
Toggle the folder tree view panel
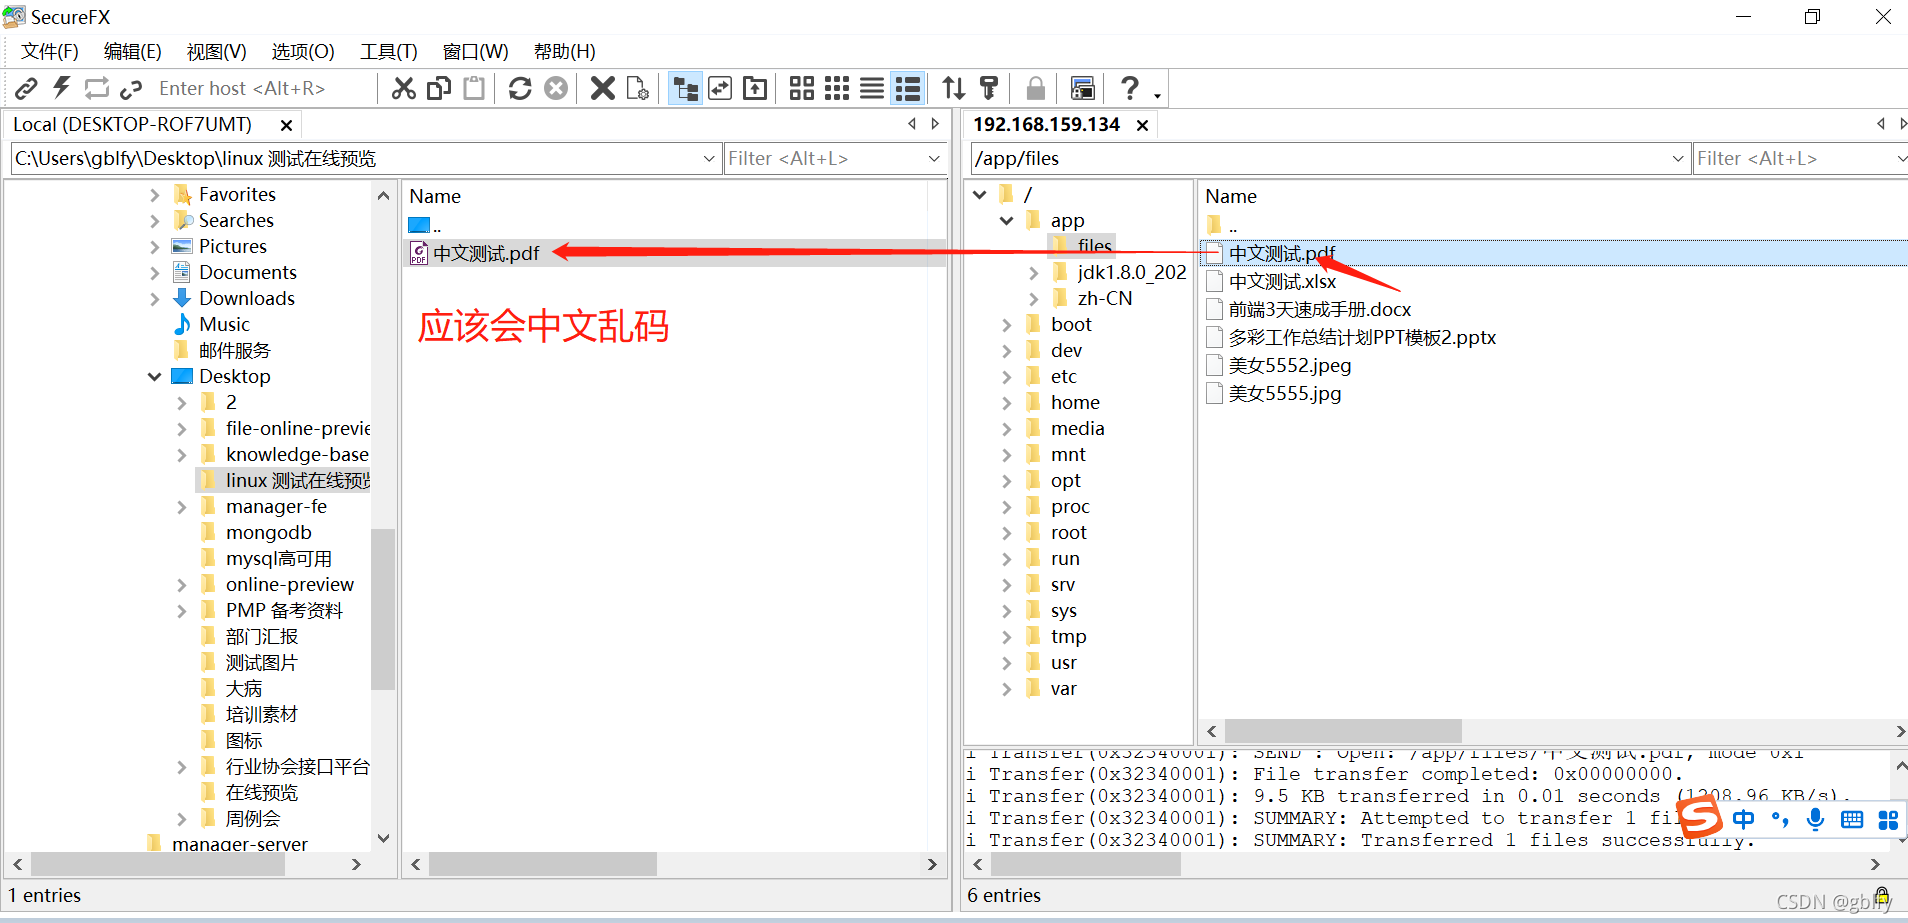tap(686, 88)
